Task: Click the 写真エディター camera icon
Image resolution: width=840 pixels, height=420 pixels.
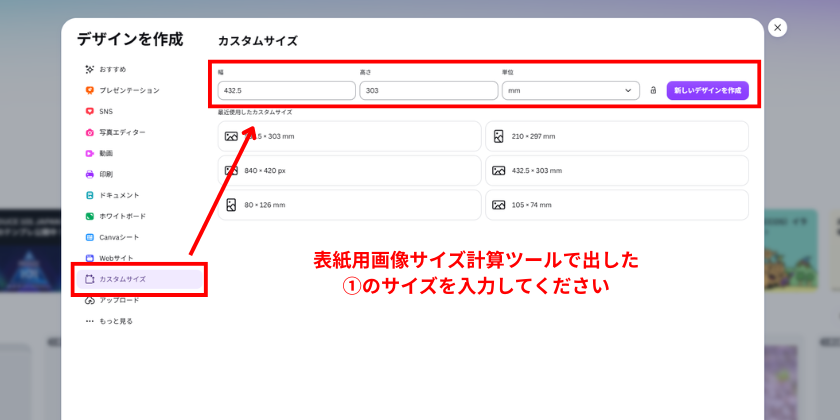Action: [x=89, y=132]
